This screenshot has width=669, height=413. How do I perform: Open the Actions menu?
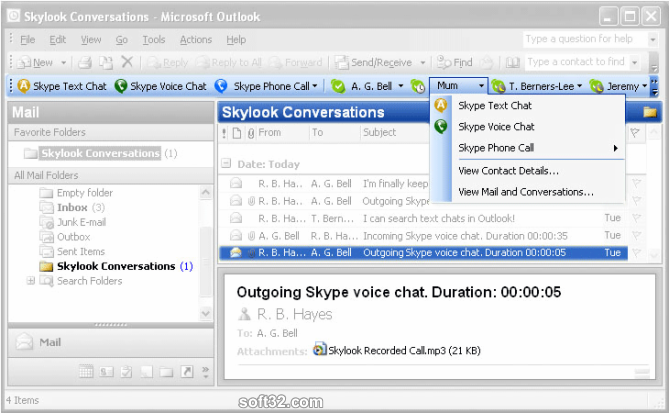pyautogui.click(x=196, y=40)
